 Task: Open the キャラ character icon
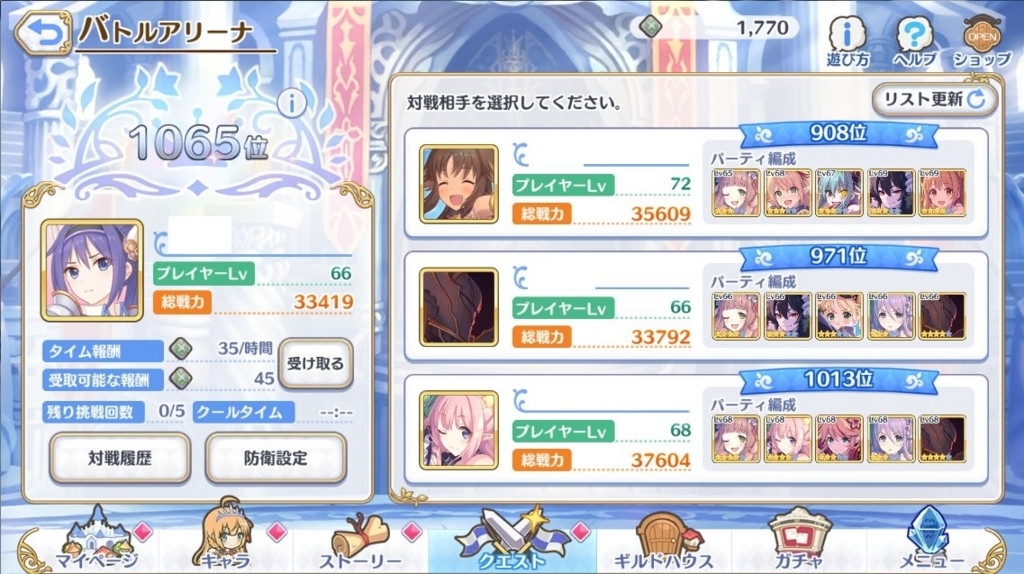226,537
